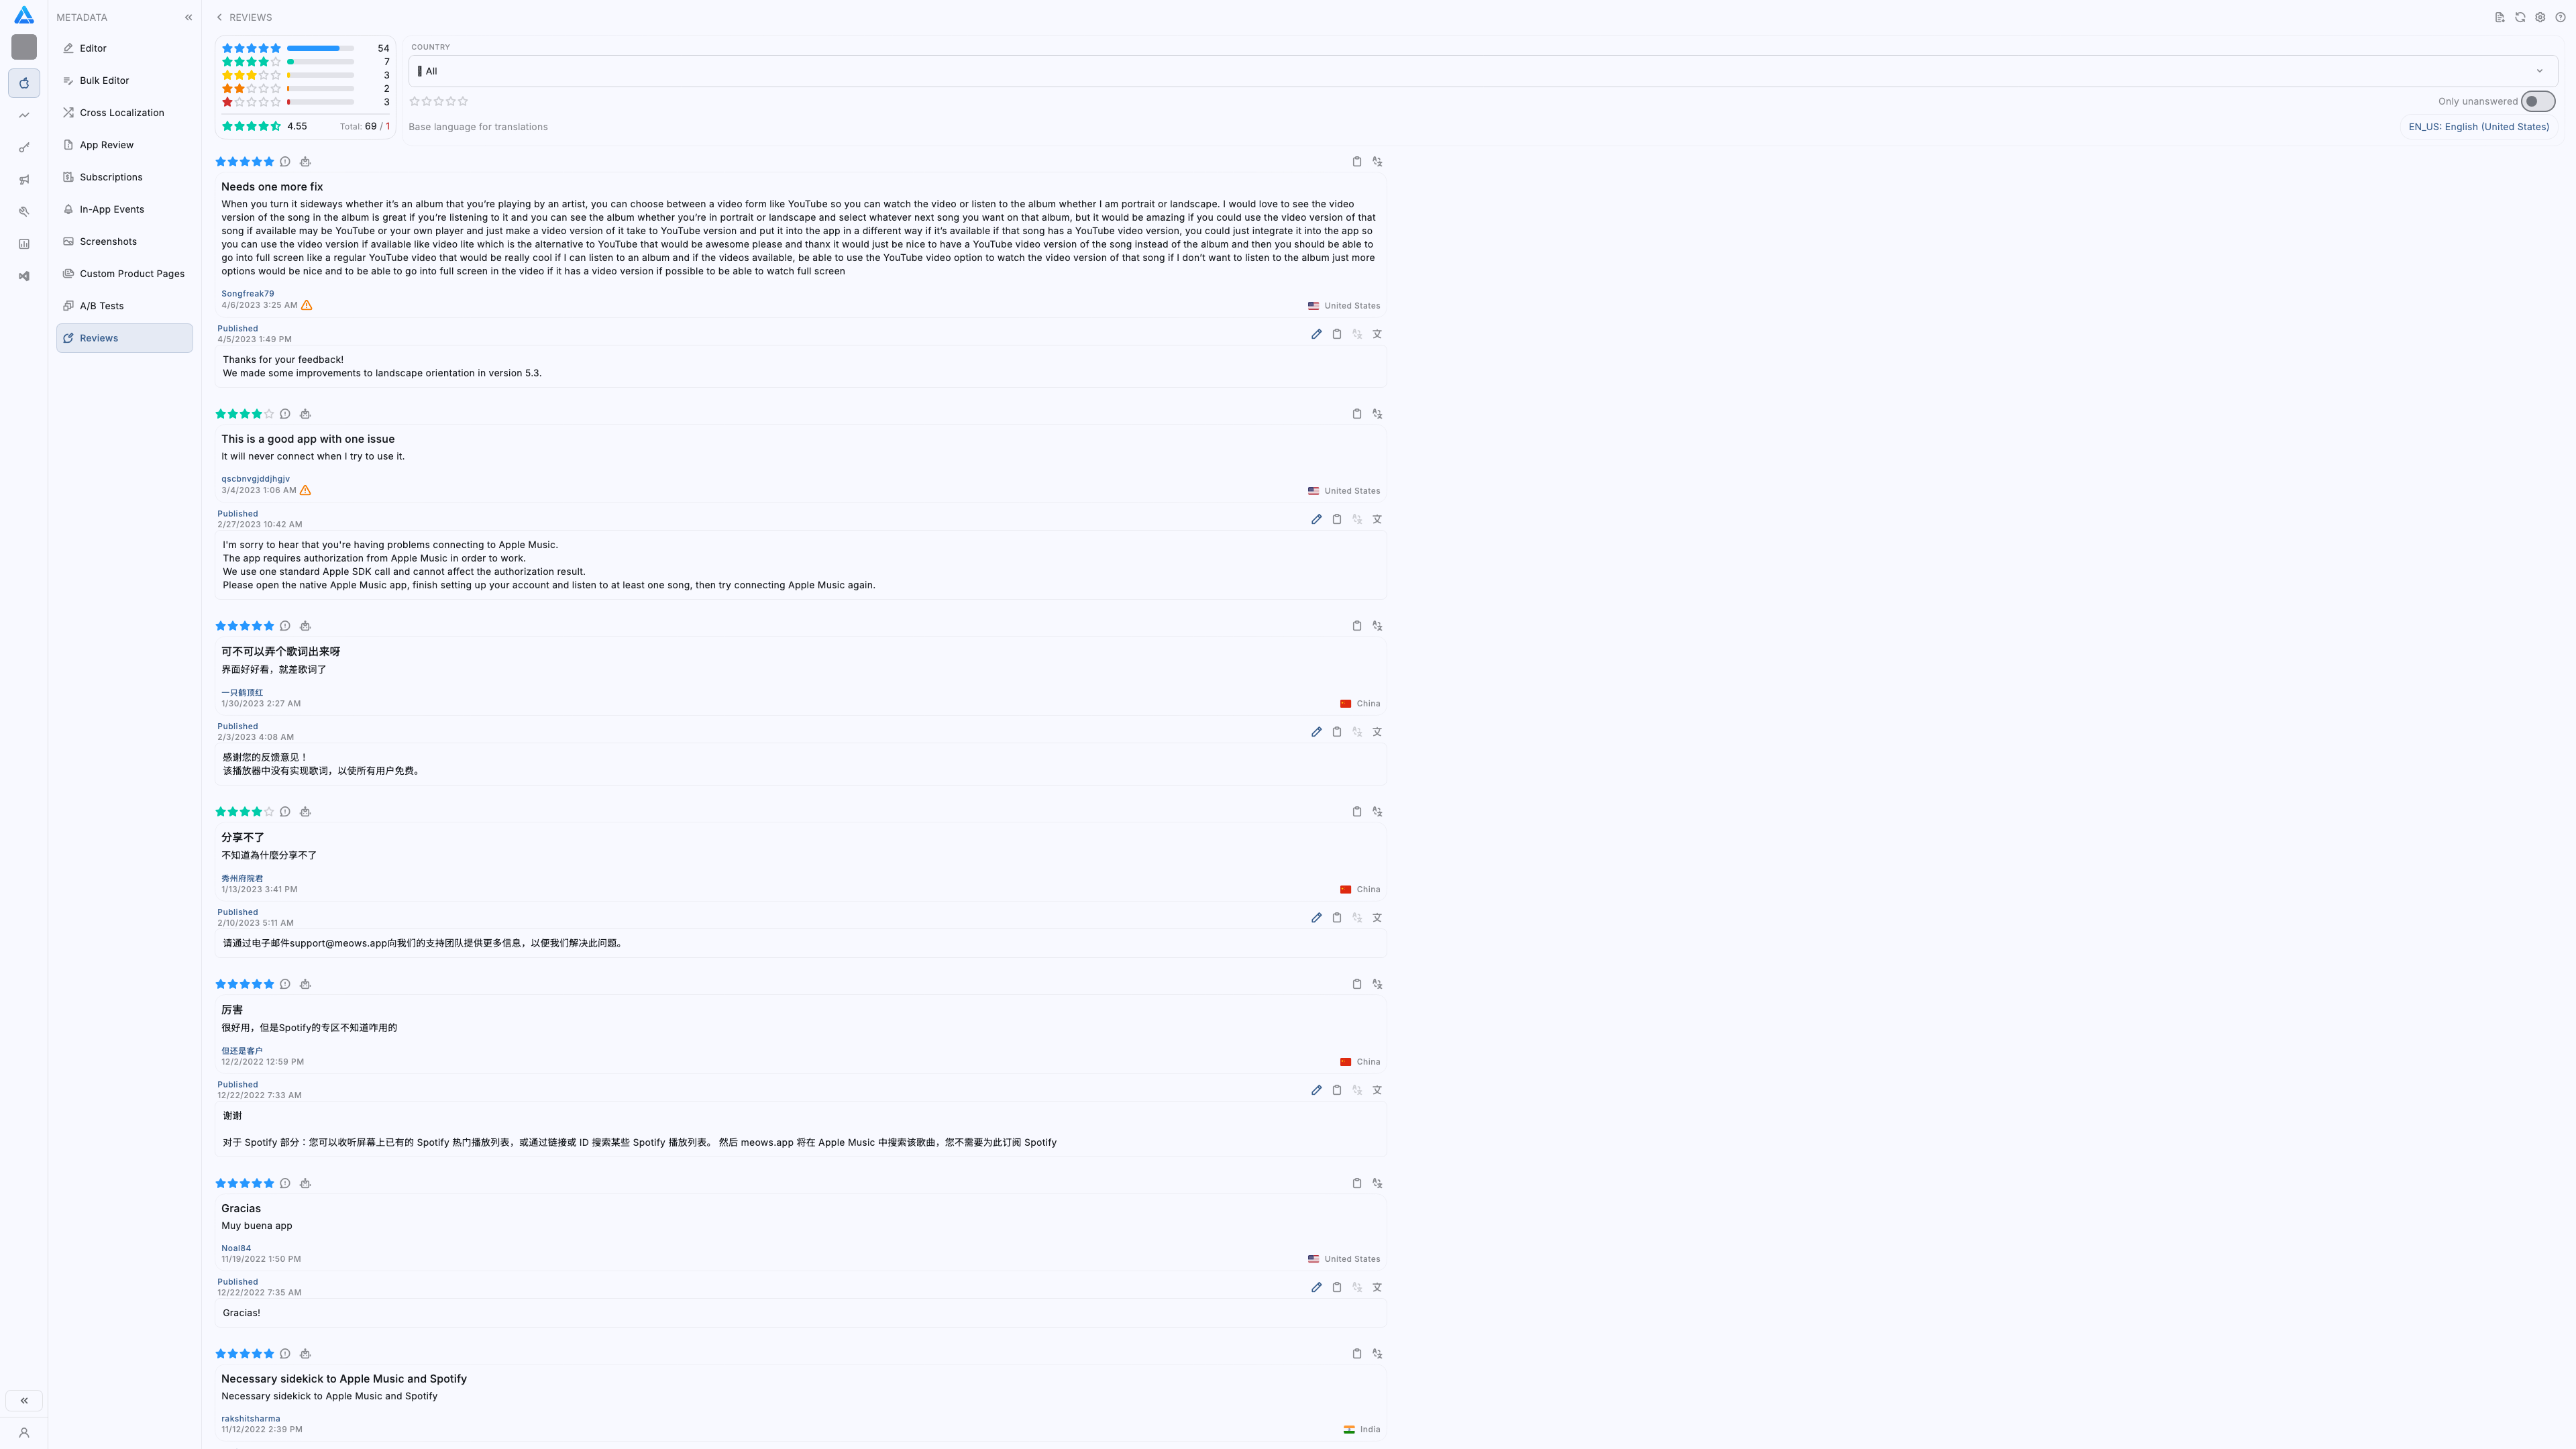
Task: Translate the 'Needs one more fix' review
Action: point(1377,161)
